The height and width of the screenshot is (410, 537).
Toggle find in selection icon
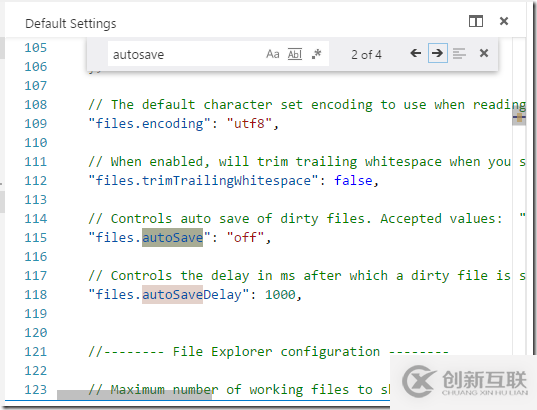tap(459, 53)
